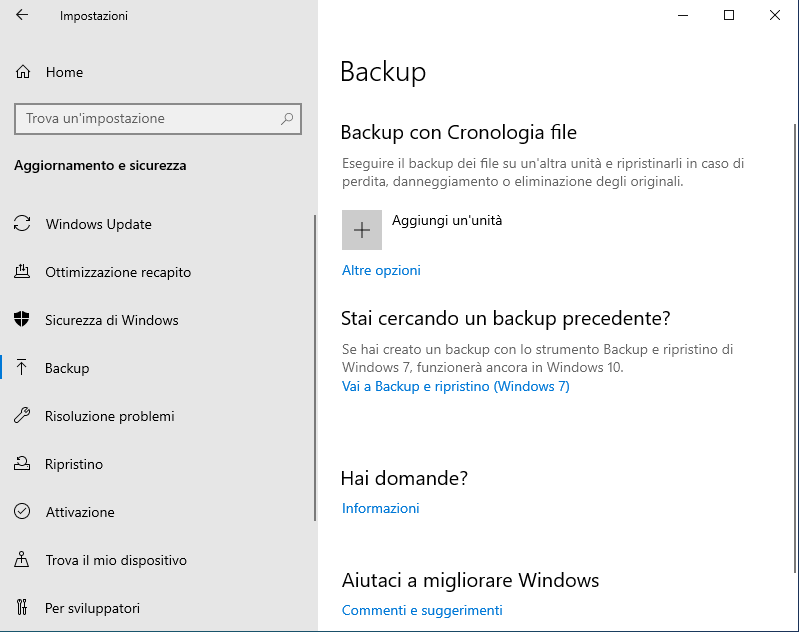
Task: Click the Windows Update sync icon
Action: 22,224
